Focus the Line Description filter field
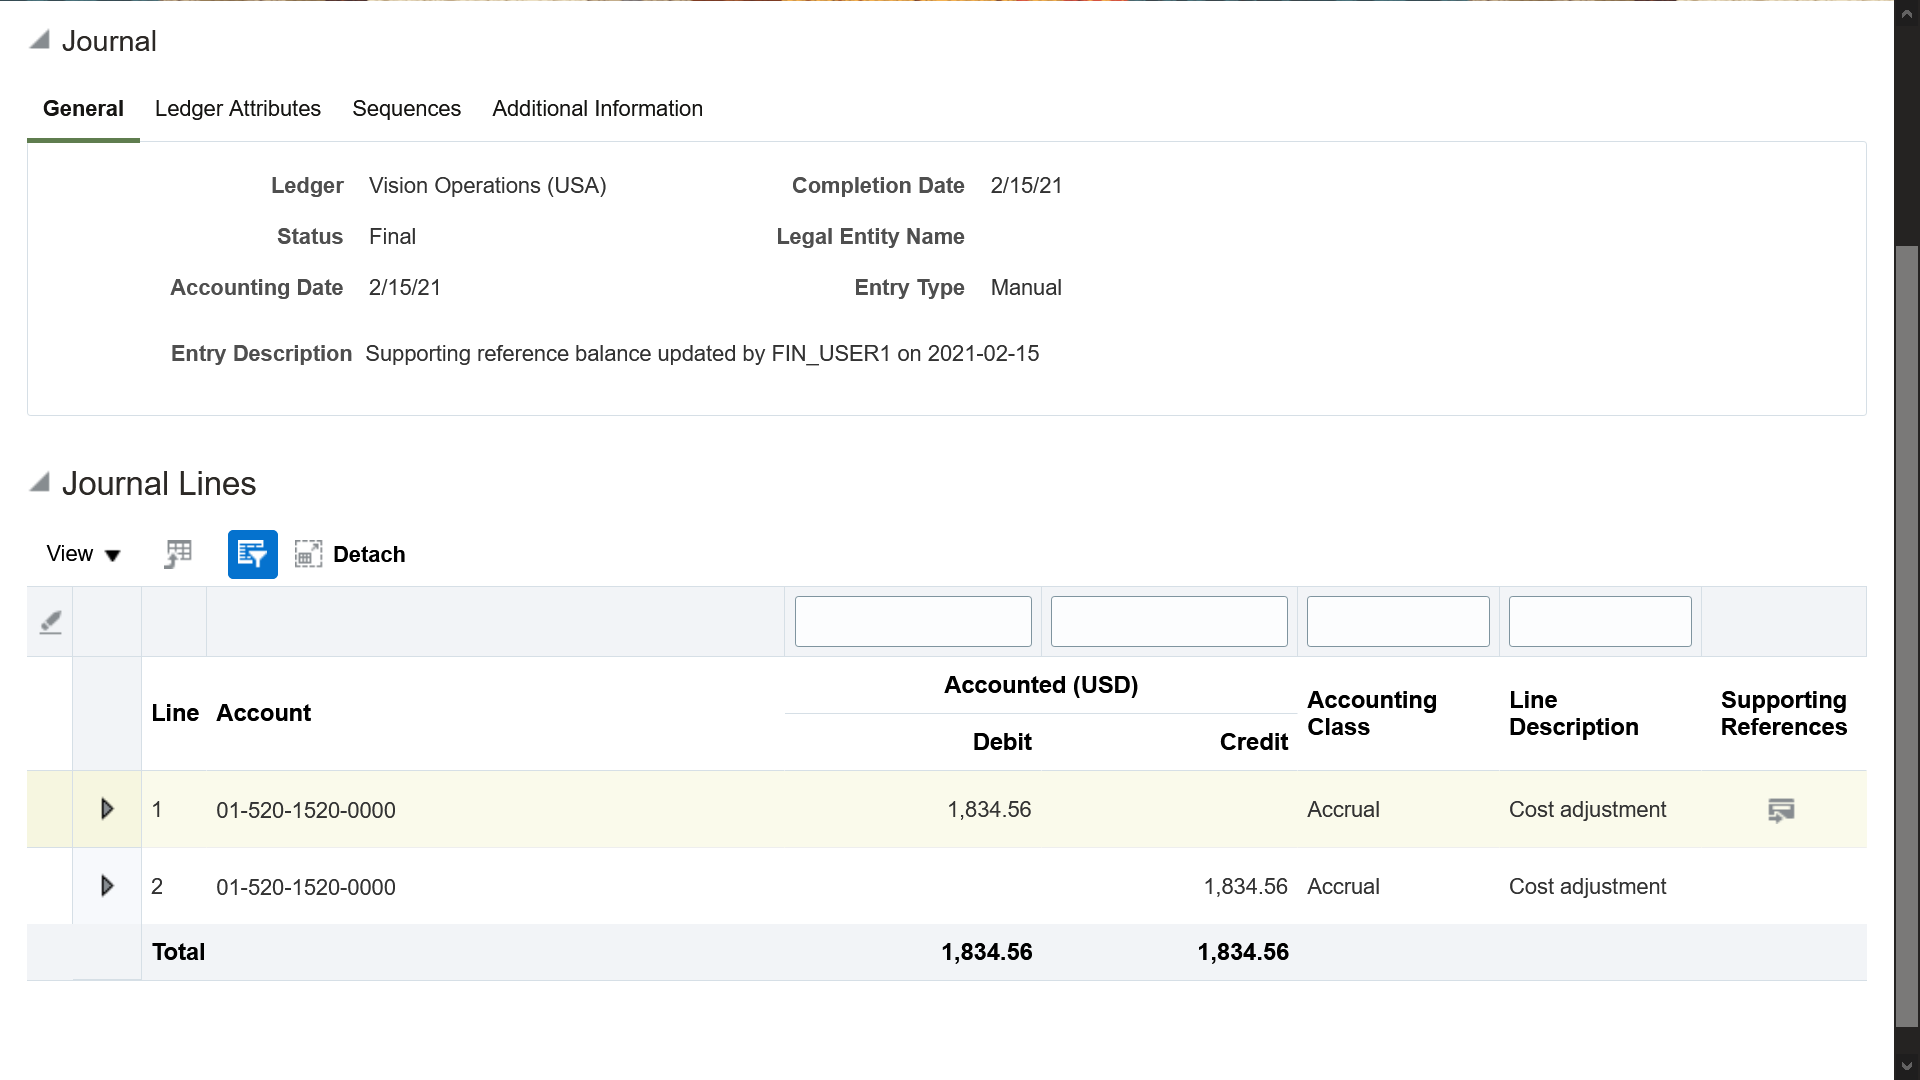Screen dimensions: 1920x1080 [x=1599, y=622]
